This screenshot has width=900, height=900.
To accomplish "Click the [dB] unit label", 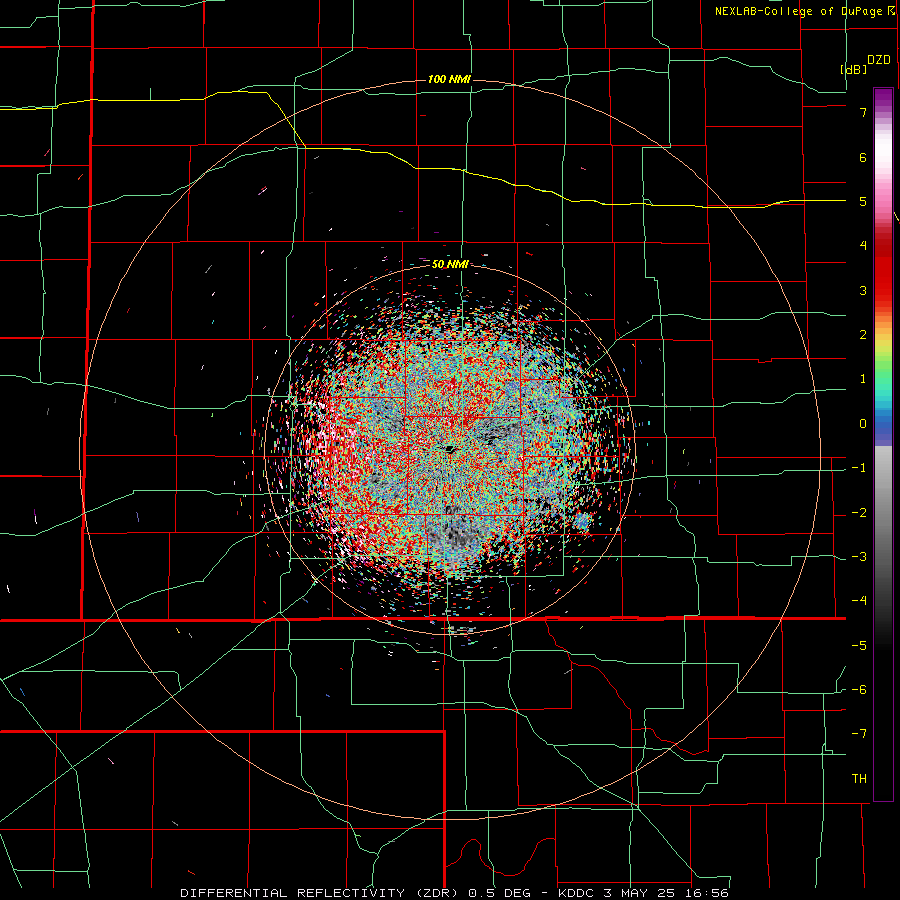I will click(853, 69).
